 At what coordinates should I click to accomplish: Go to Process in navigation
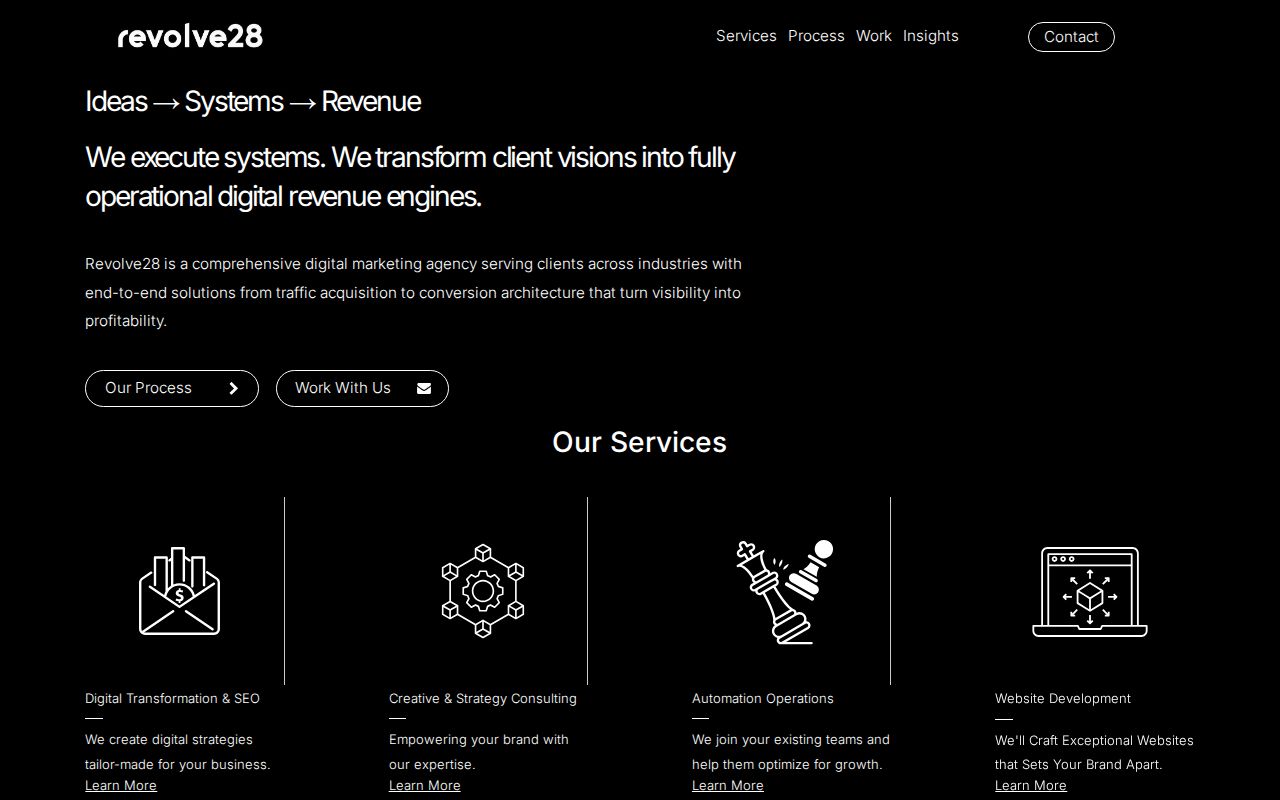816,36
